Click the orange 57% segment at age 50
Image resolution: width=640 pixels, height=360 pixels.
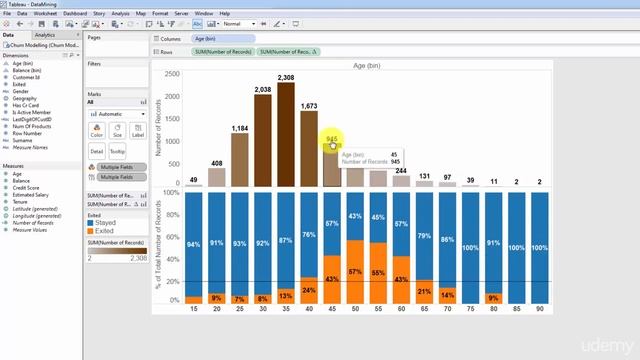point(355,272)
